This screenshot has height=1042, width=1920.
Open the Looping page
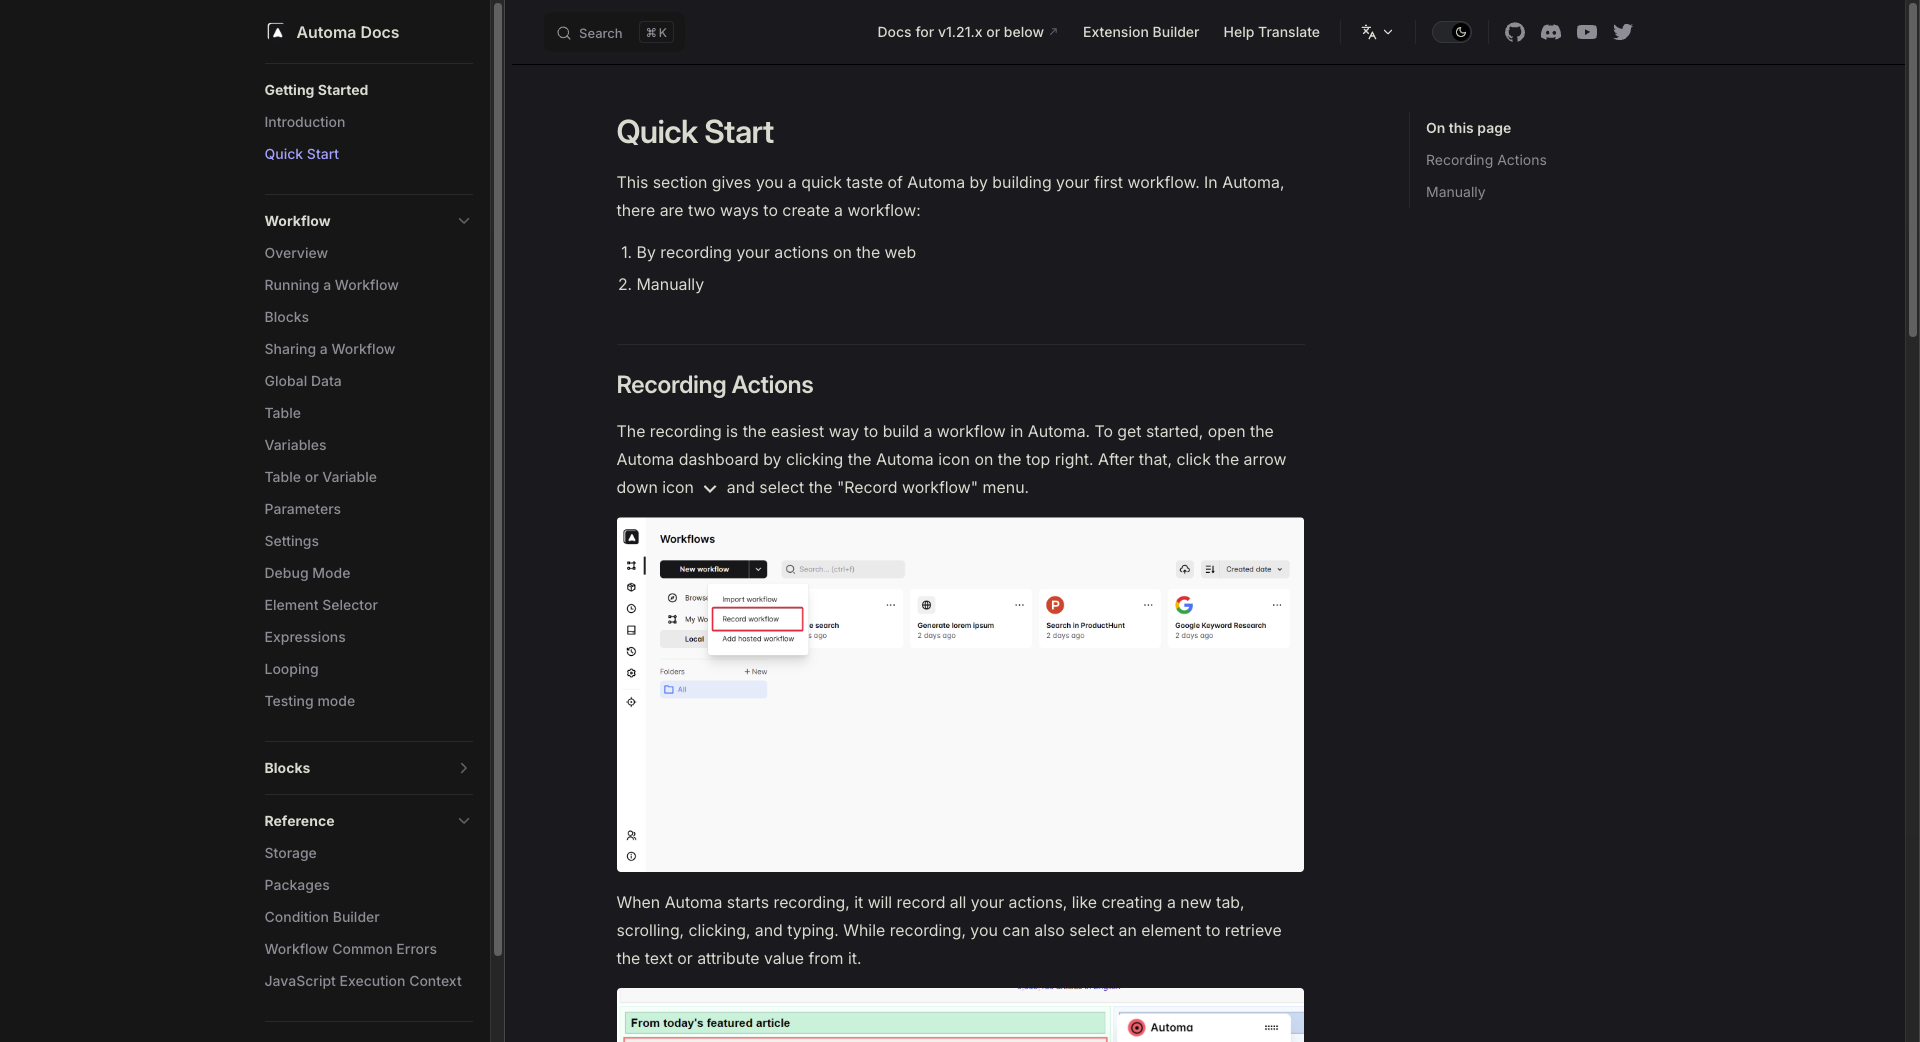pyautogui.click(x=291, y=669)
